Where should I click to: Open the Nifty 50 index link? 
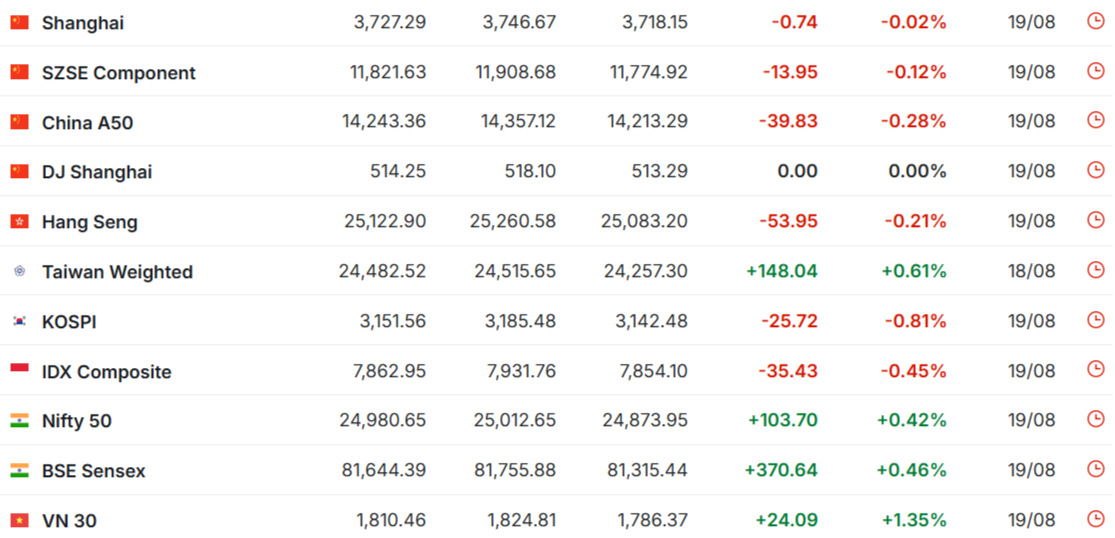coord(77,421)
